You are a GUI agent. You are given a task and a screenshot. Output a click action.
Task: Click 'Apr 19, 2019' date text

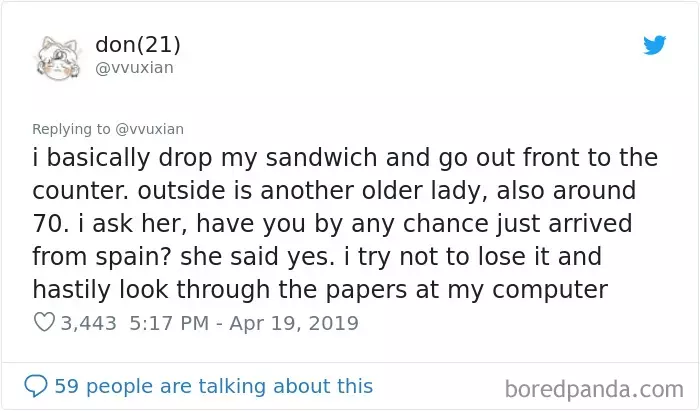[x=294, y=323]
